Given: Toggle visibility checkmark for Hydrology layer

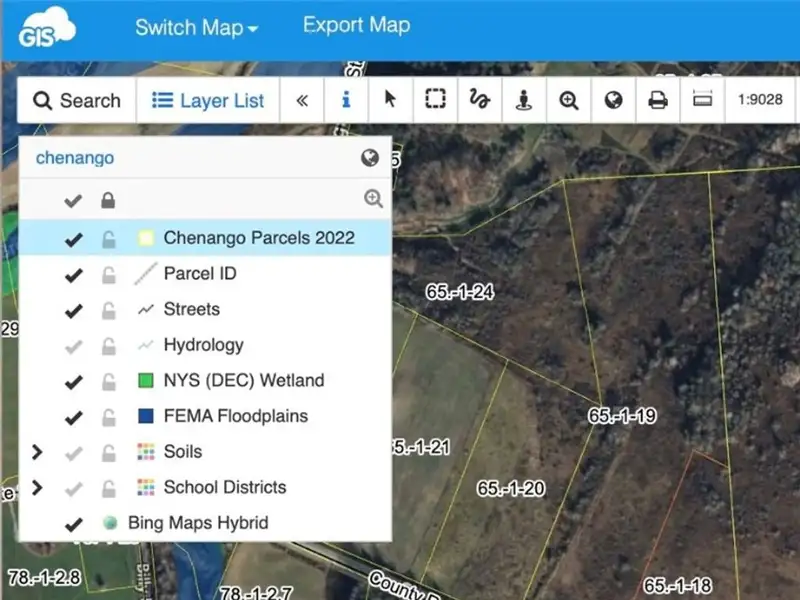Looking at the screenshot, I should tap(73, 345).
